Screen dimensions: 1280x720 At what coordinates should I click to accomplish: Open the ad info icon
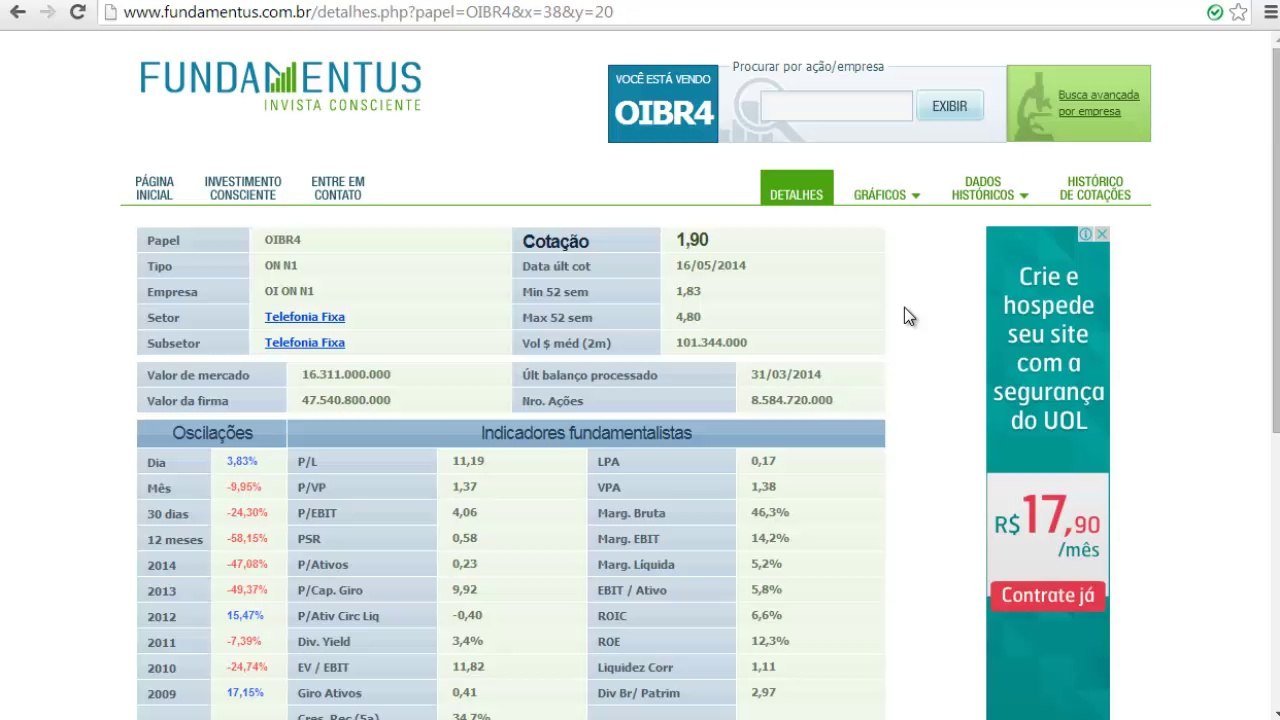point(1086,234)
